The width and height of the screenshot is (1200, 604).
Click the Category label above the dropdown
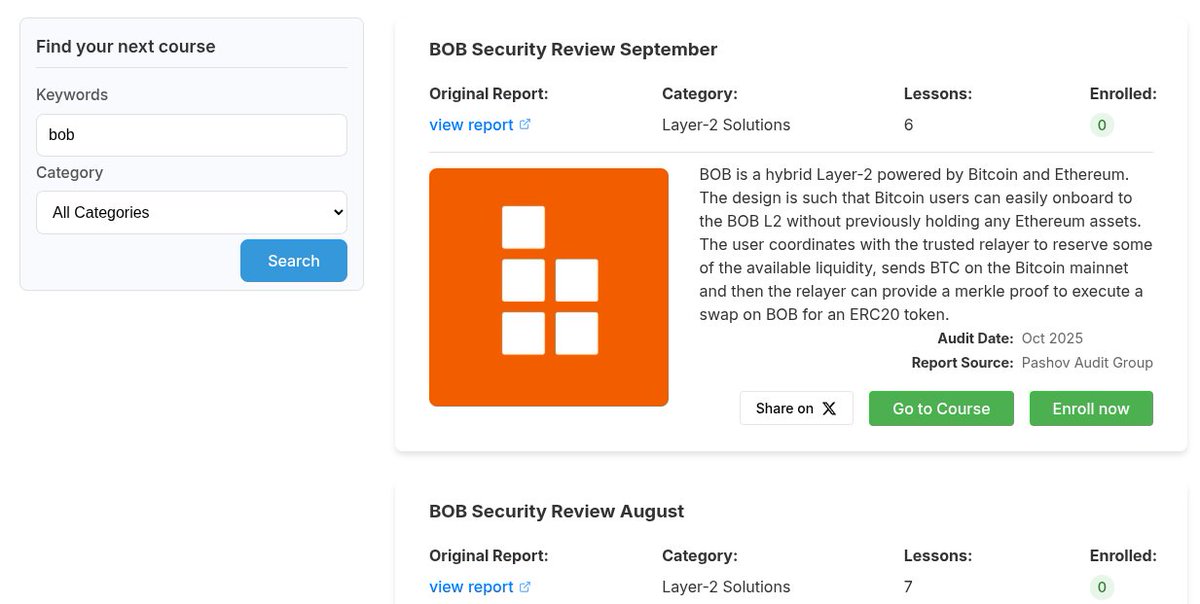[70, 173]
